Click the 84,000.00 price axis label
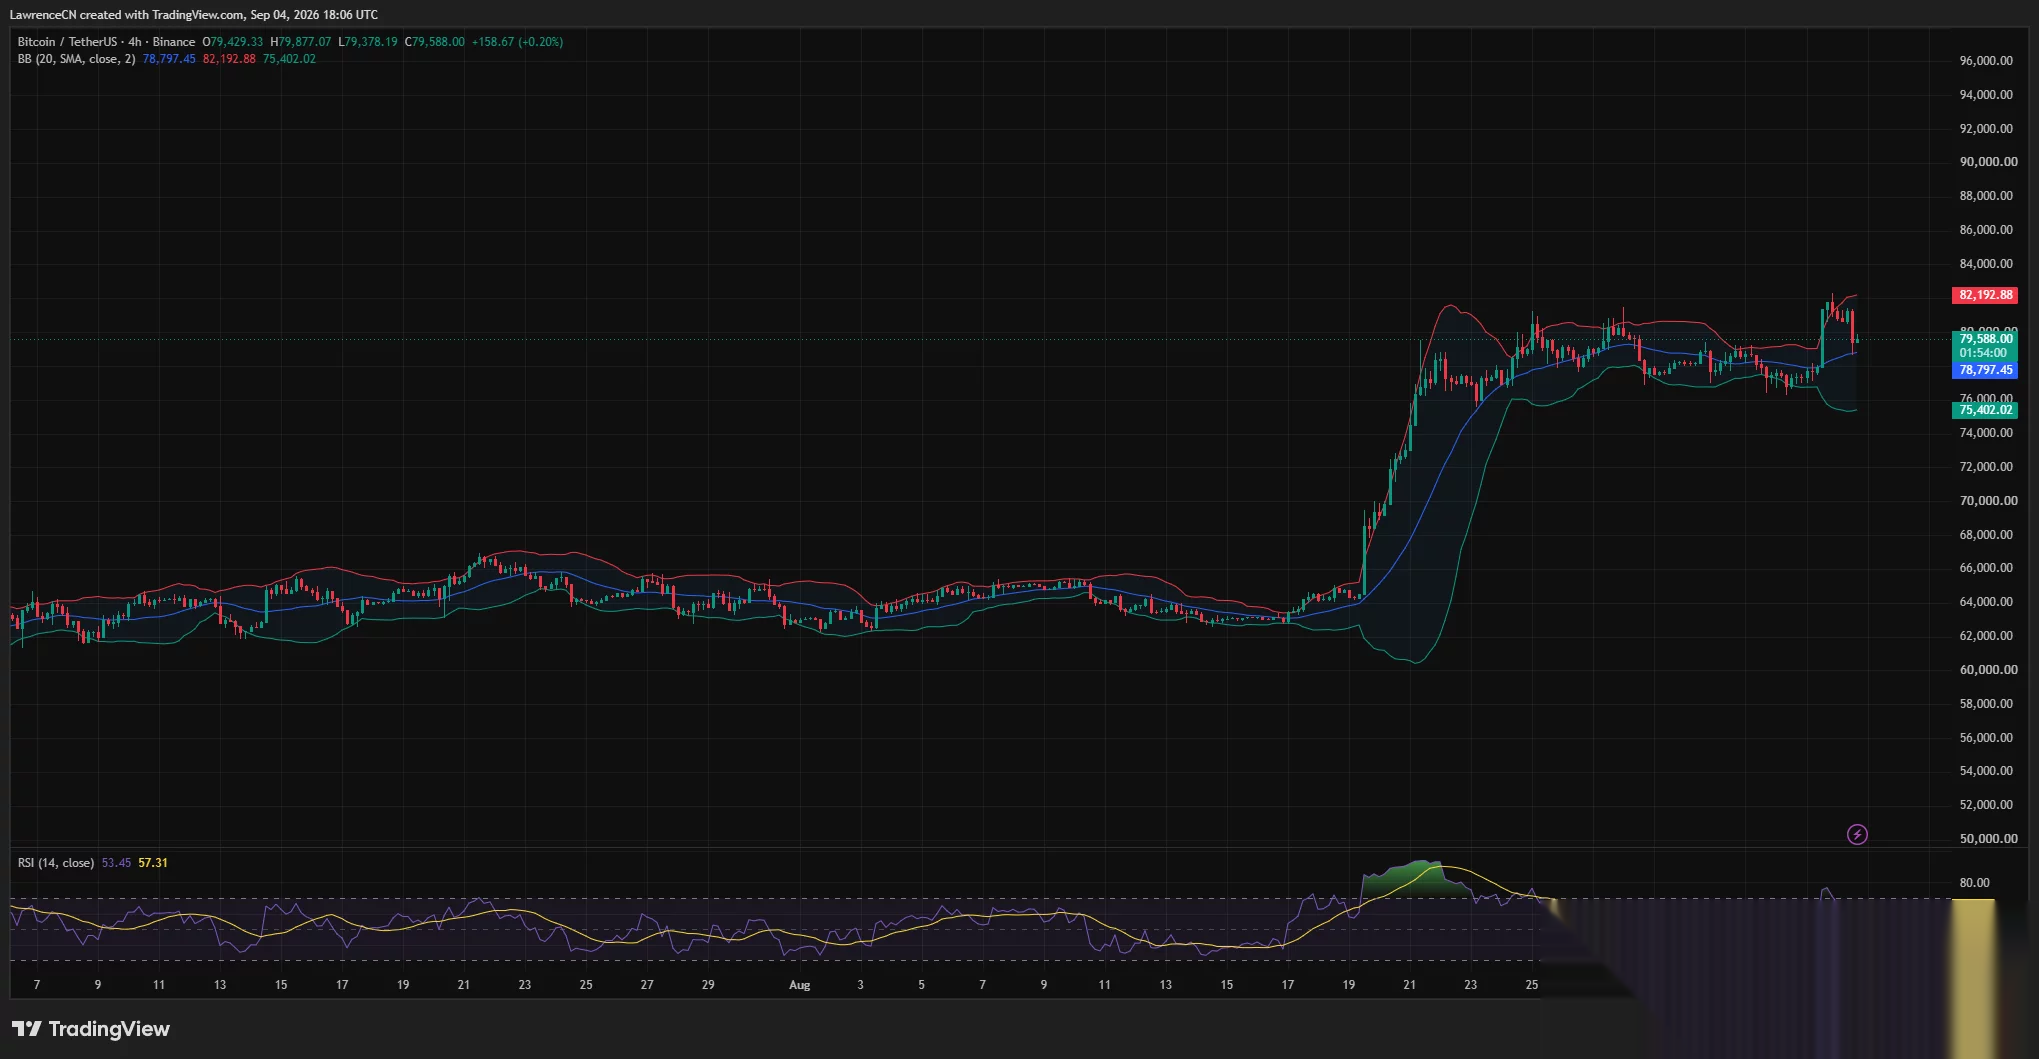The image size is (2039, 1059). pyautogui.click(x=1986, y=264)
